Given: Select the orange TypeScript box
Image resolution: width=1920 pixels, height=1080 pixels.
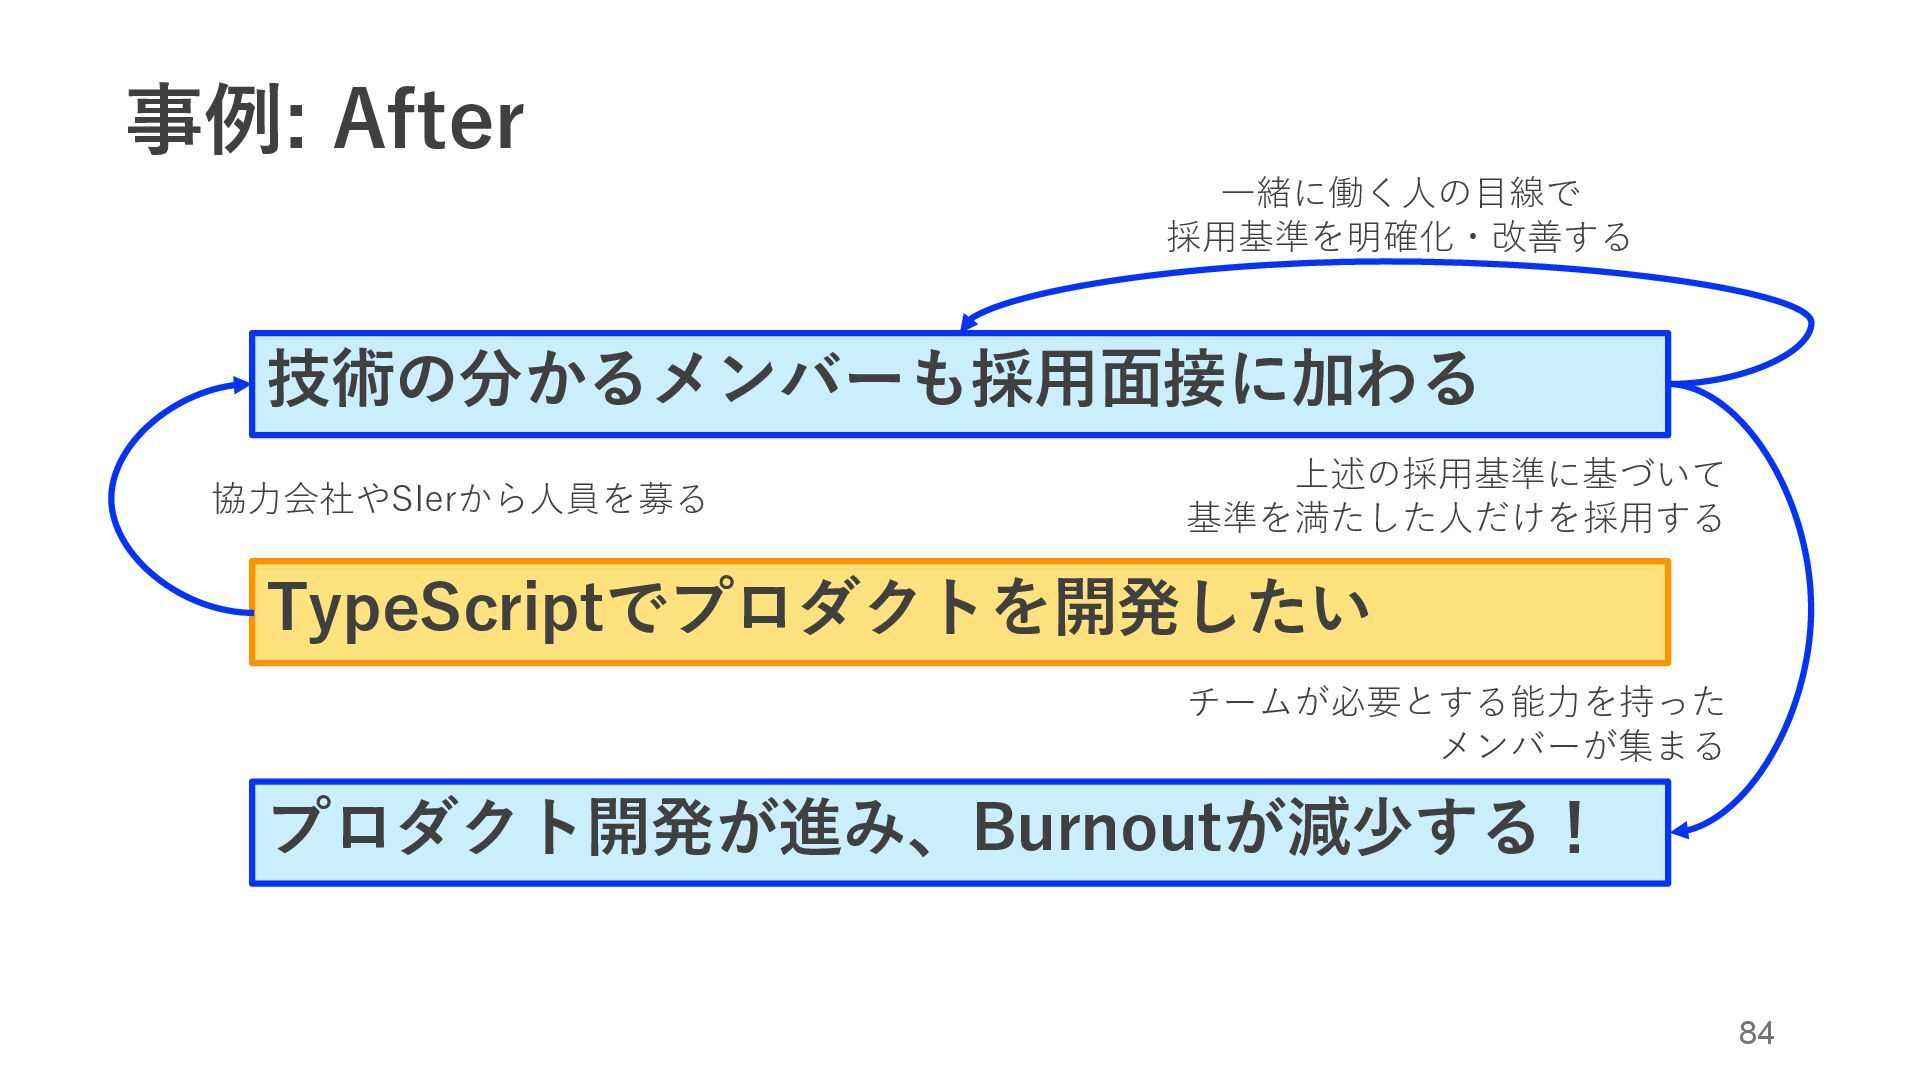Looking at the screenshot, I should tap(958, 612).
